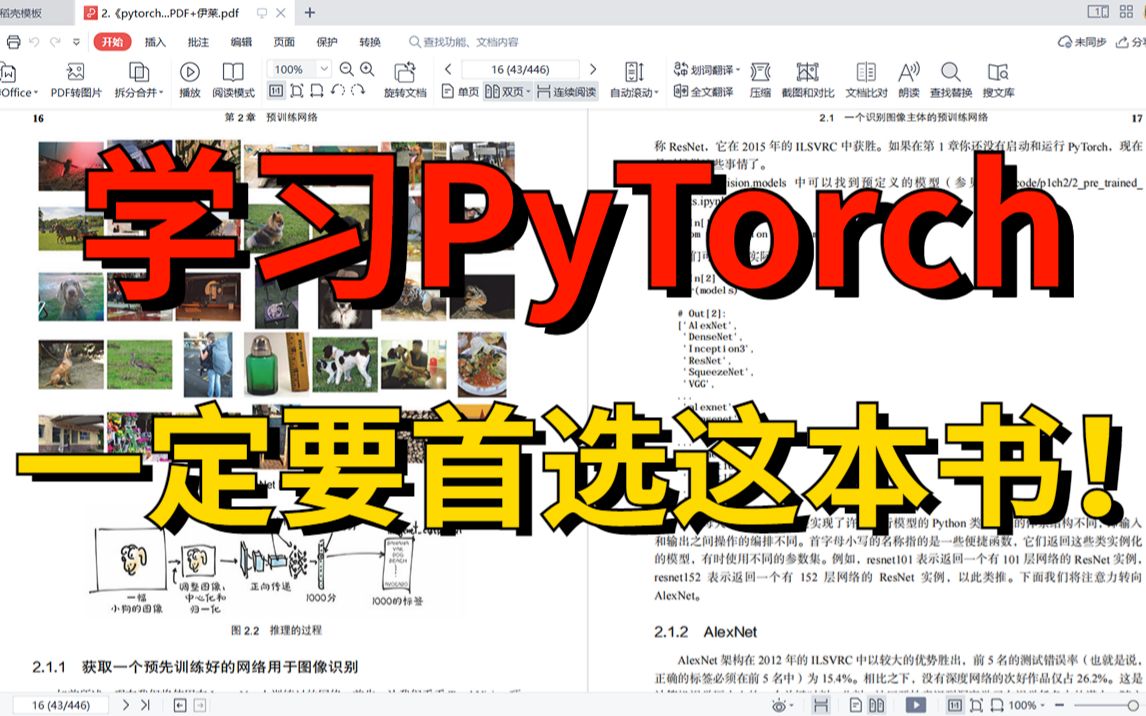
Task: Click the fit width icon
Action: (x=316, y=91)
